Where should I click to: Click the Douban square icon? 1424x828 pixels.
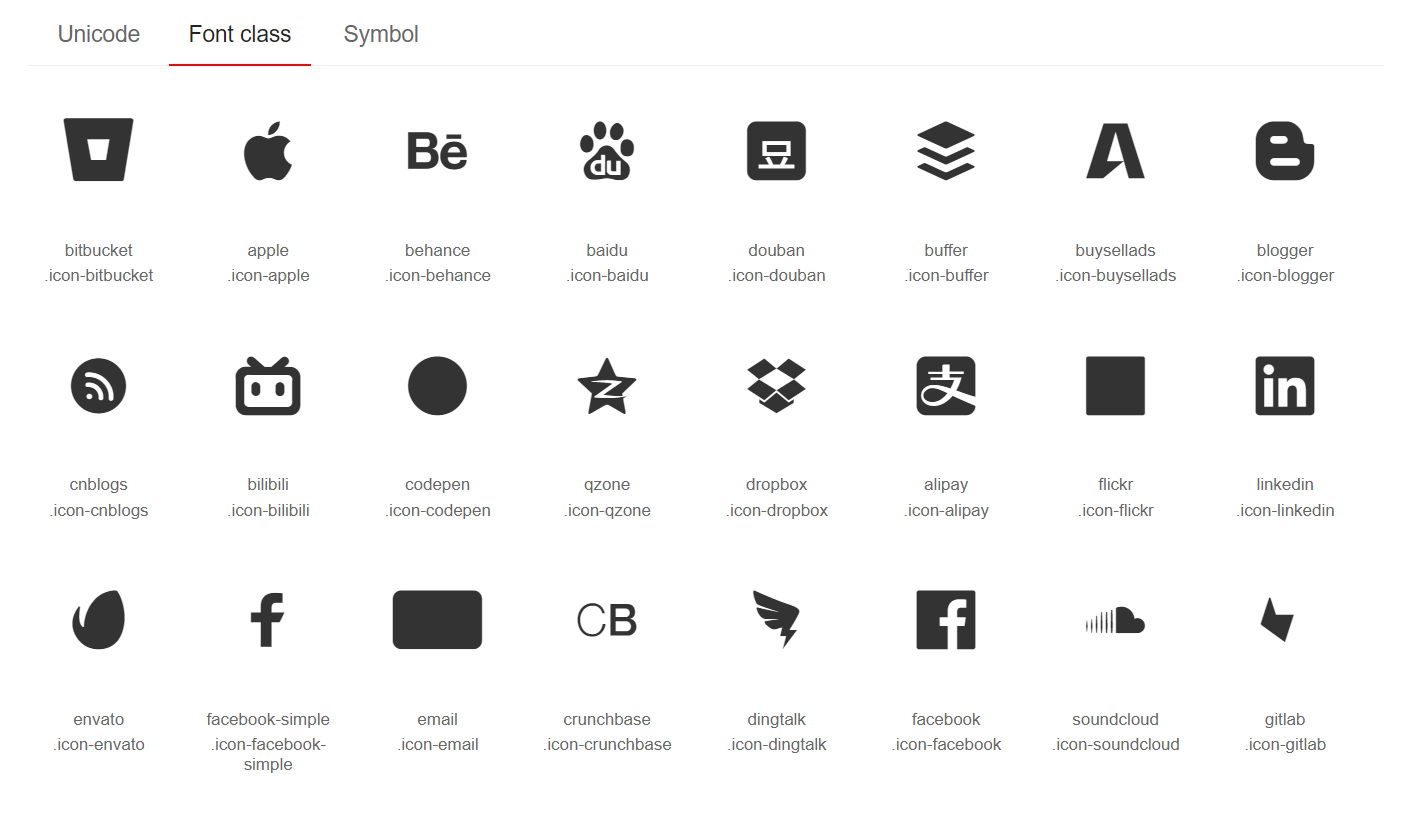click(776, 151)
